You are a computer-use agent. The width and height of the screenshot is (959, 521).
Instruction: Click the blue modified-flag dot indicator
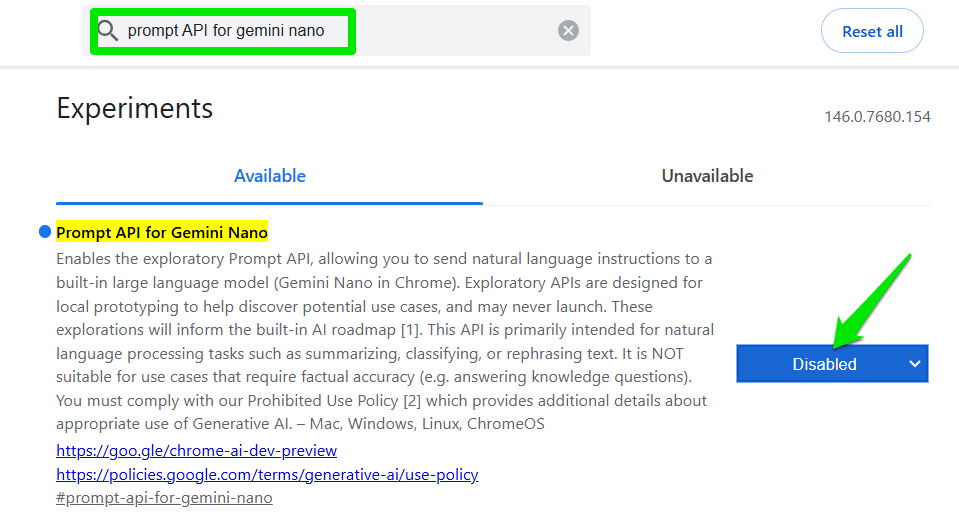click(44, 233)
